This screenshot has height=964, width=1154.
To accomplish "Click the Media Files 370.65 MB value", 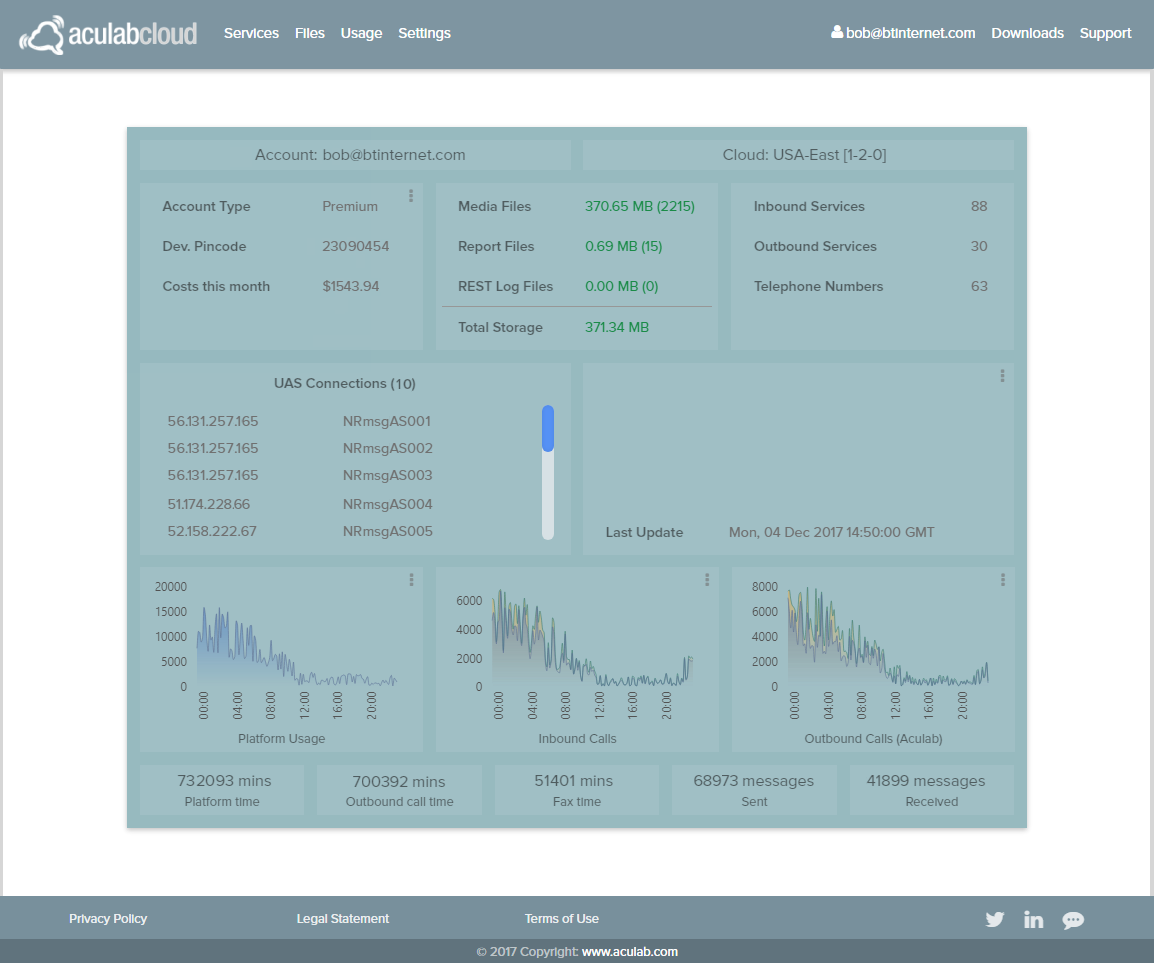I will click(640, 206).
